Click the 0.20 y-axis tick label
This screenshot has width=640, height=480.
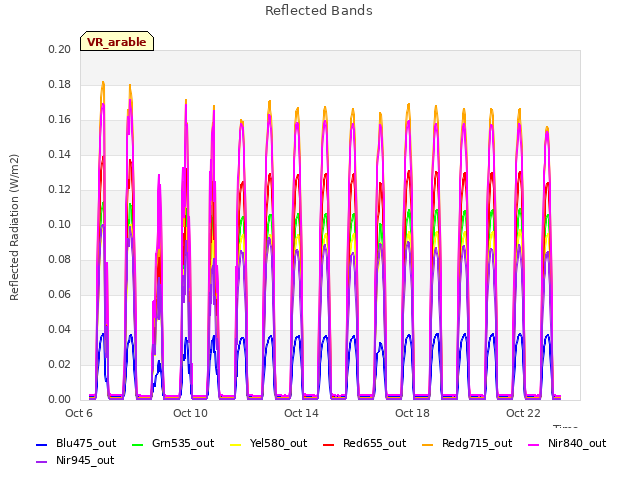pos(60,49)
